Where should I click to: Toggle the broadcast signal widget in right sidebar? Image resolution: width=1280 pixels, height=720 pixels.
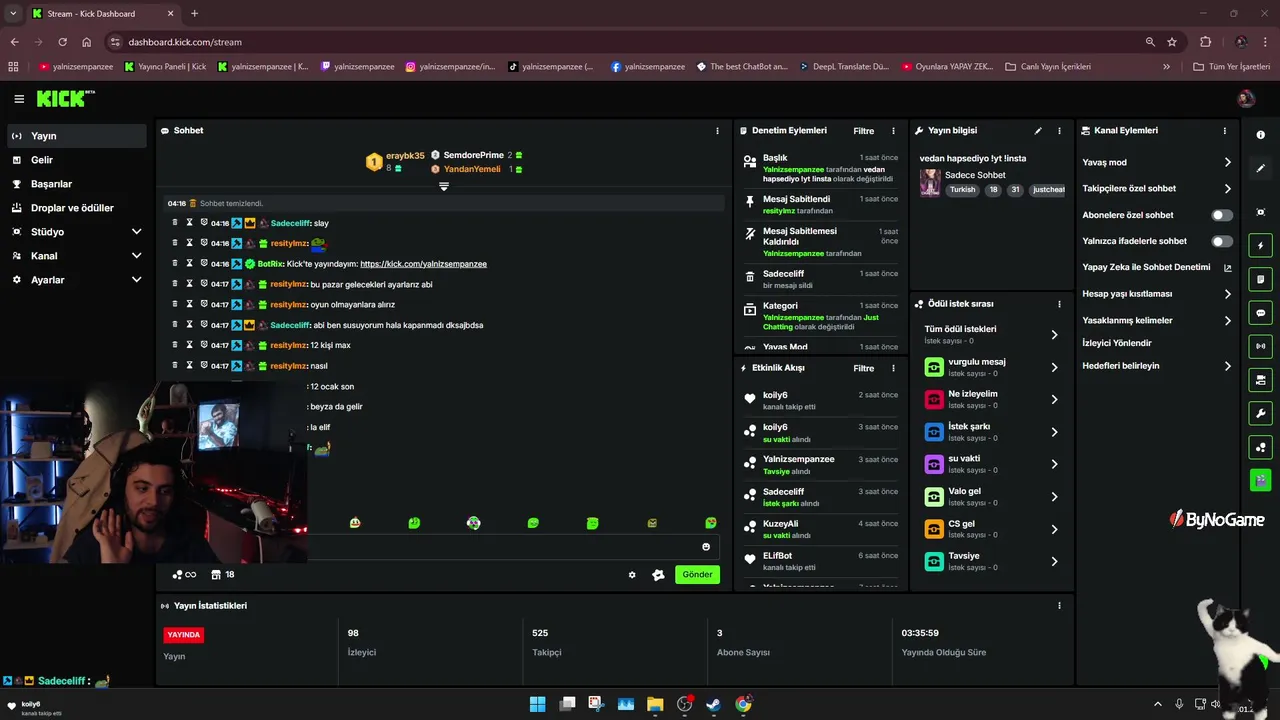coord(1260,346)
